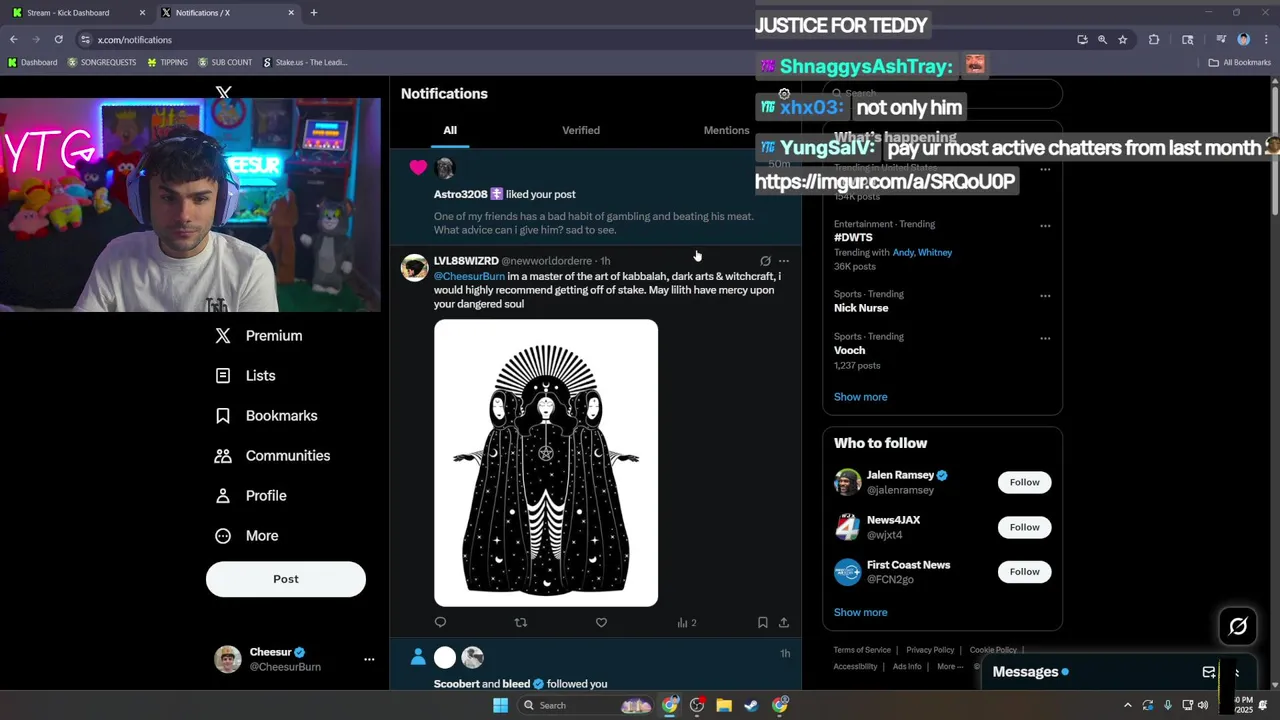This screenshot has height=720, width=1280.
Task: Open Steam from the taskbar
Action: (x=751, y=705)
